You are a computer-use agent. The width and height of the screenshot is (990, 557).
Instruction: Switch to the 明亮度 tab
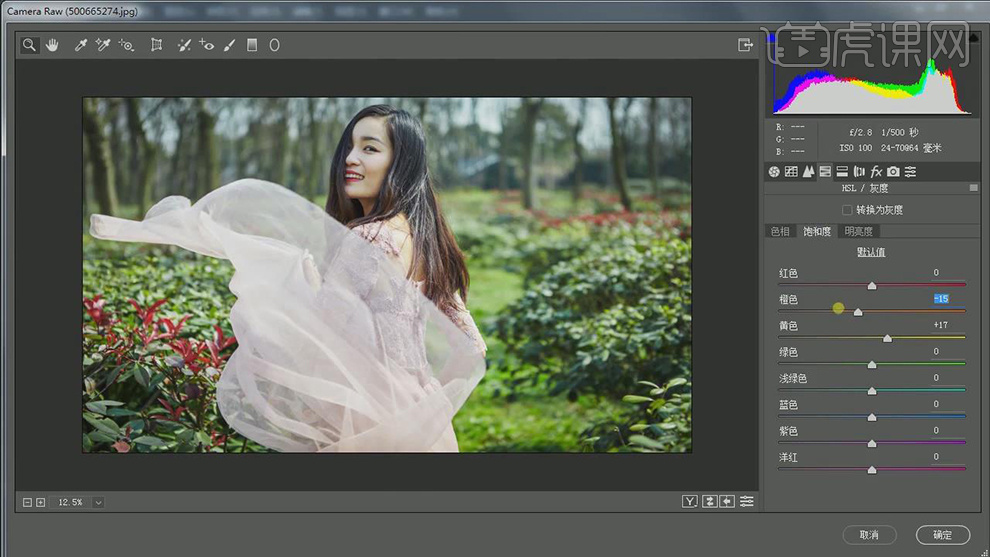(858, 231)
